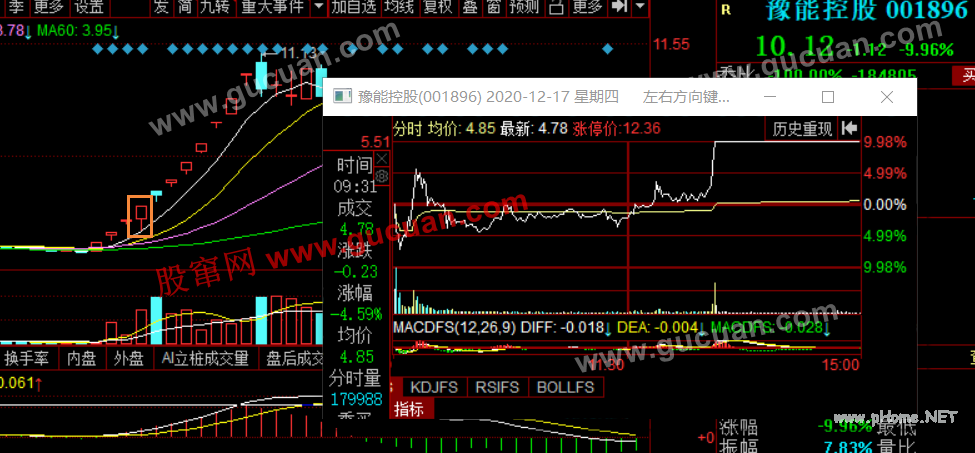This screenshot has width=975, height=453.
Task: Open 重大事件 major events
Action: [x=273, y=7]
